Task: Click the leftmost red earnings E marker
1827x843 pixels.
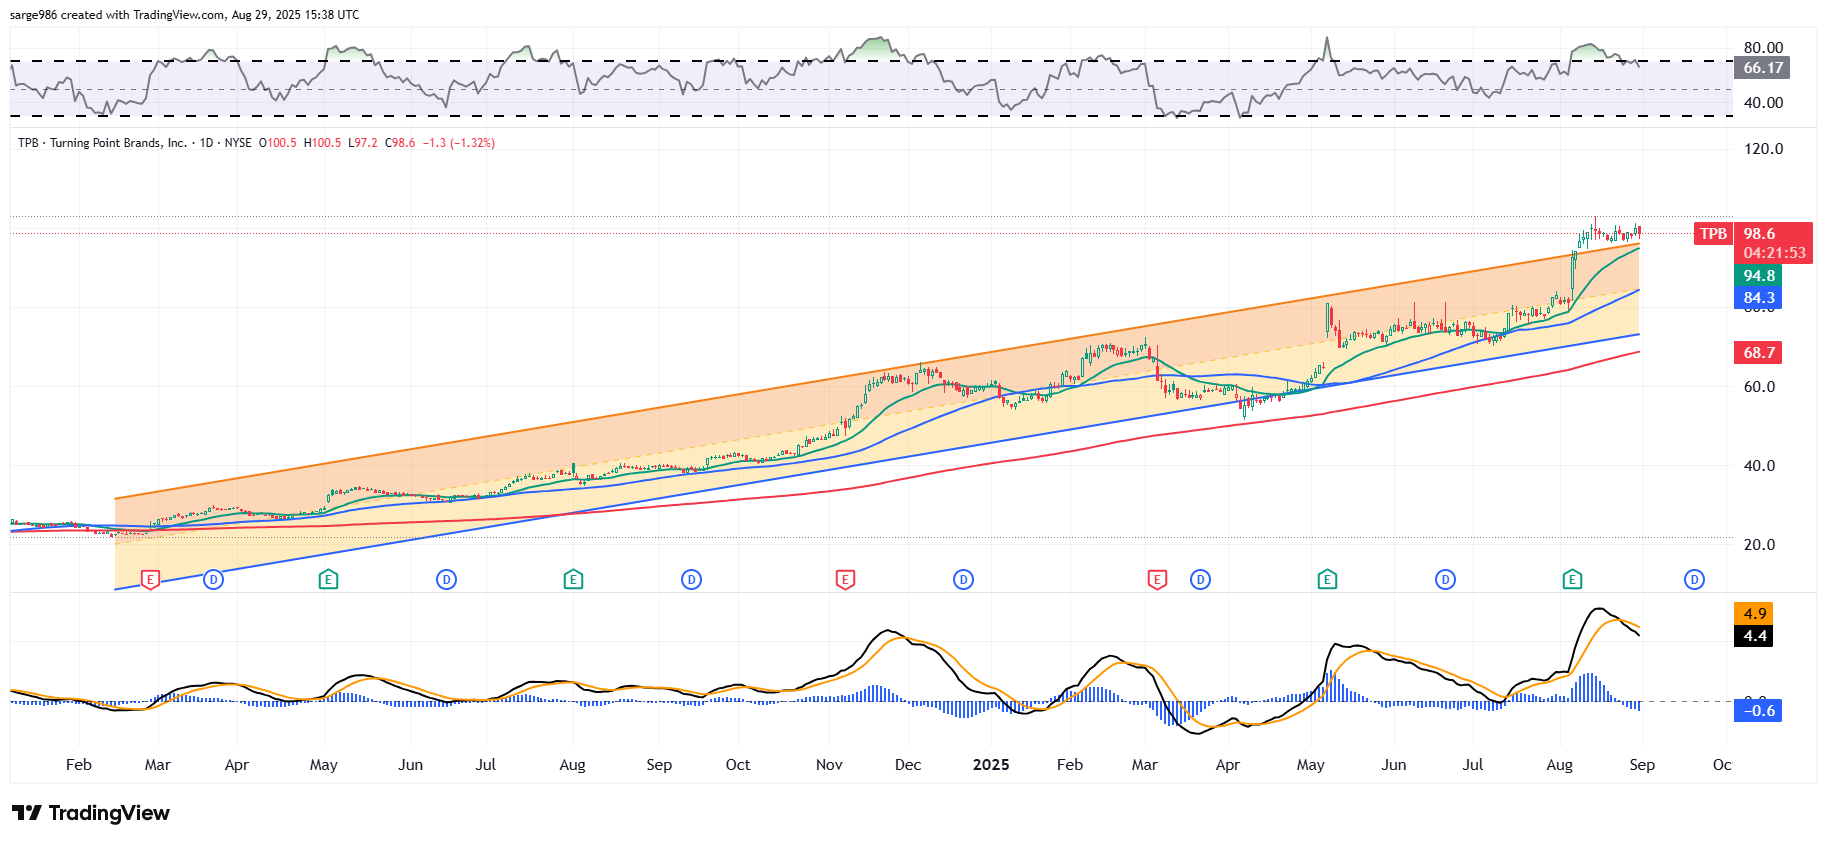Action: 150,579
